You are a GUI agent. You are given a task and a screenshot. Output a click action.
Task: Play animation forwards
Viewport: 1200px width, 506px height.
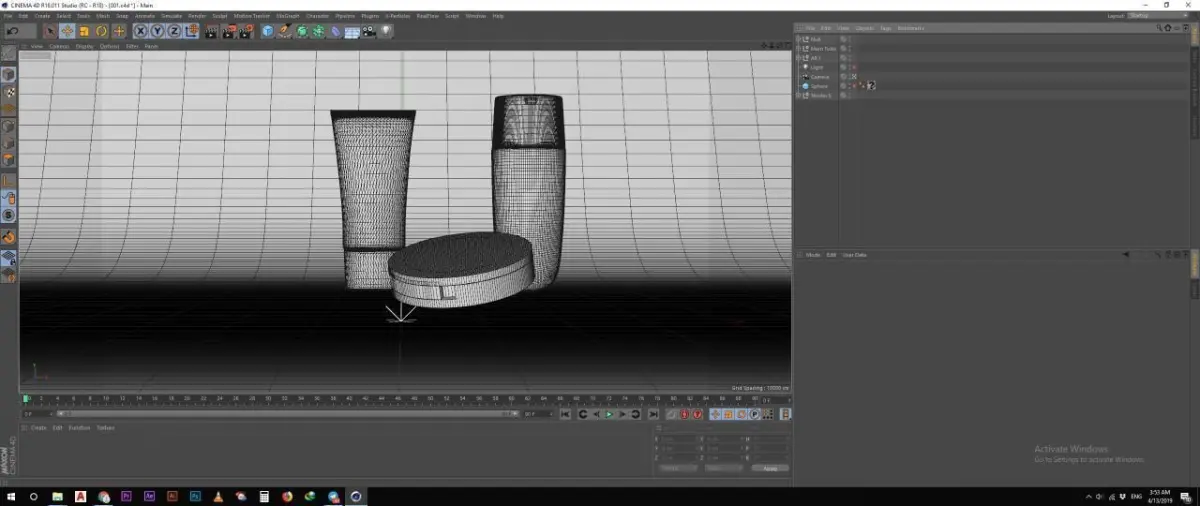coord(609,414)
